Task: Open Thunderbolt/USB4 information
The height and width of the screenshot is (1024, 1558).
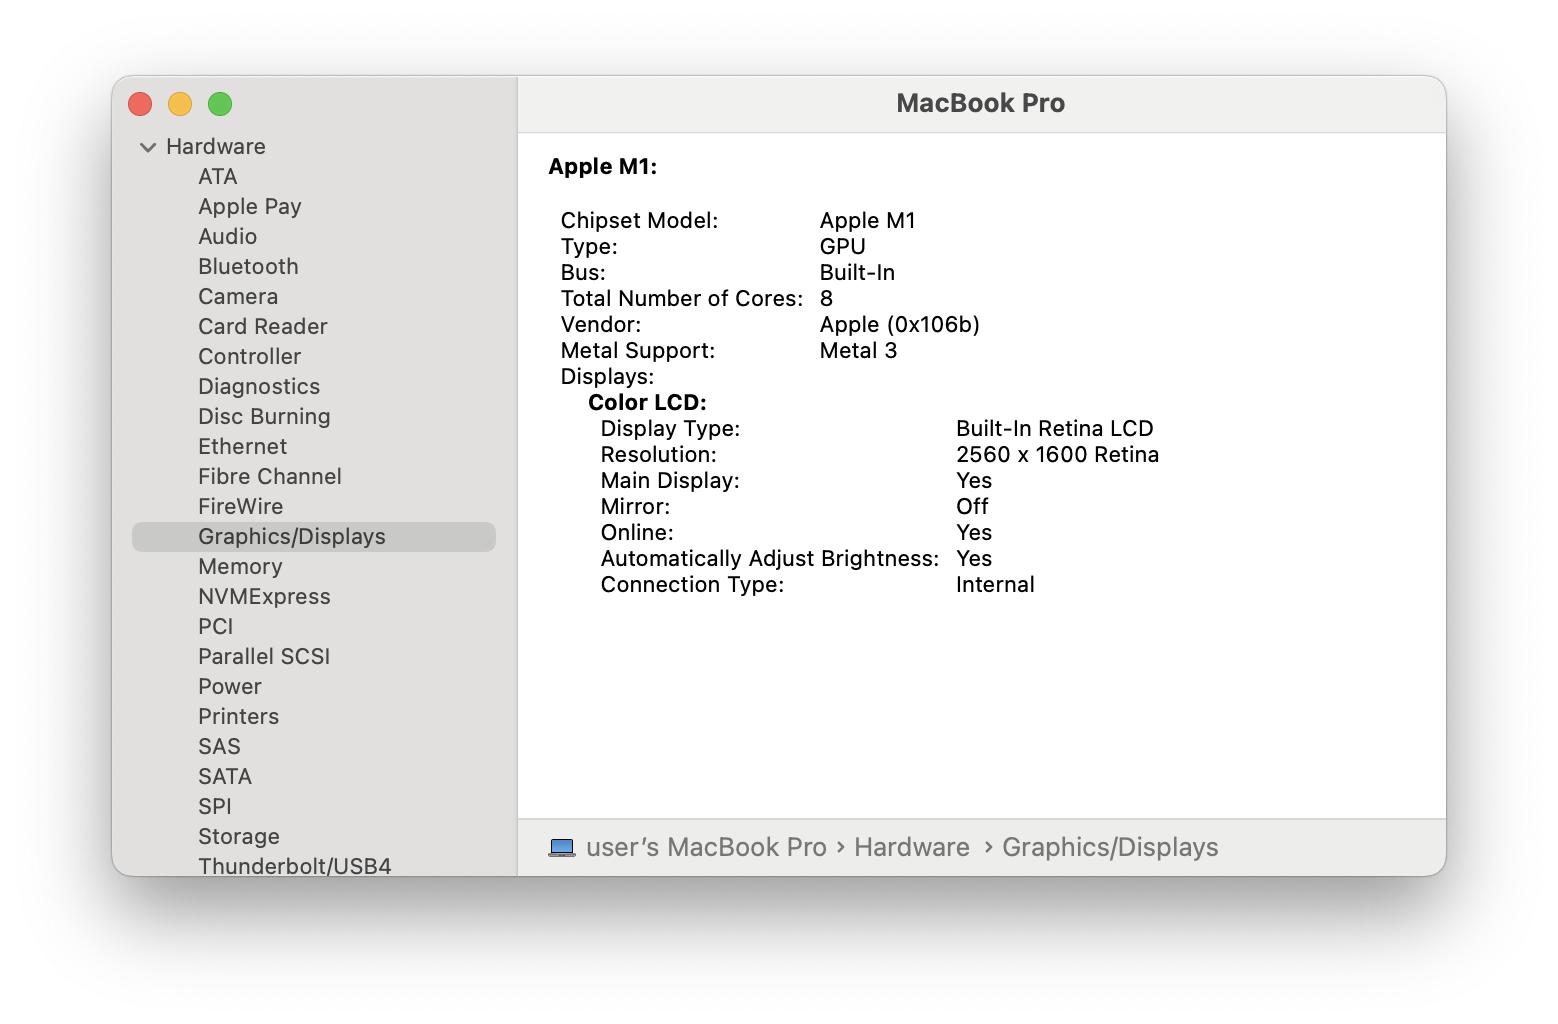Action: click(x=294, y=866)
